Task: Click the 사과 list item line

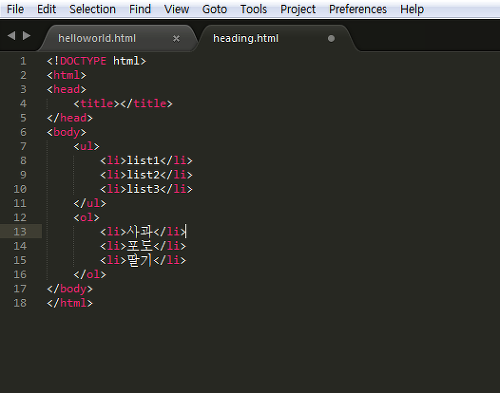Action: tap(143, 231)
